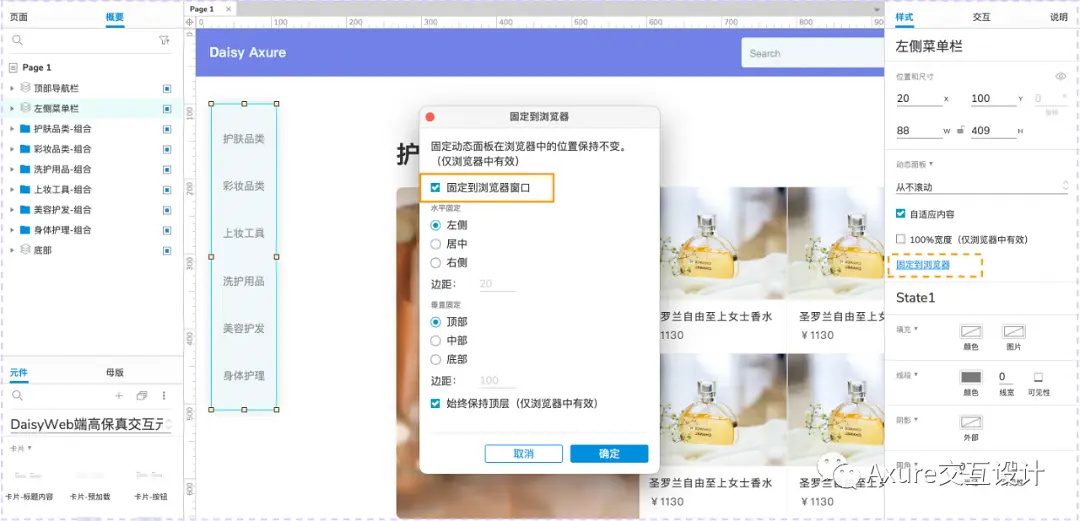Select 底部 vertical pin option
The width and height of the screenshot is (1080, 521).
(x=435, y=359)
